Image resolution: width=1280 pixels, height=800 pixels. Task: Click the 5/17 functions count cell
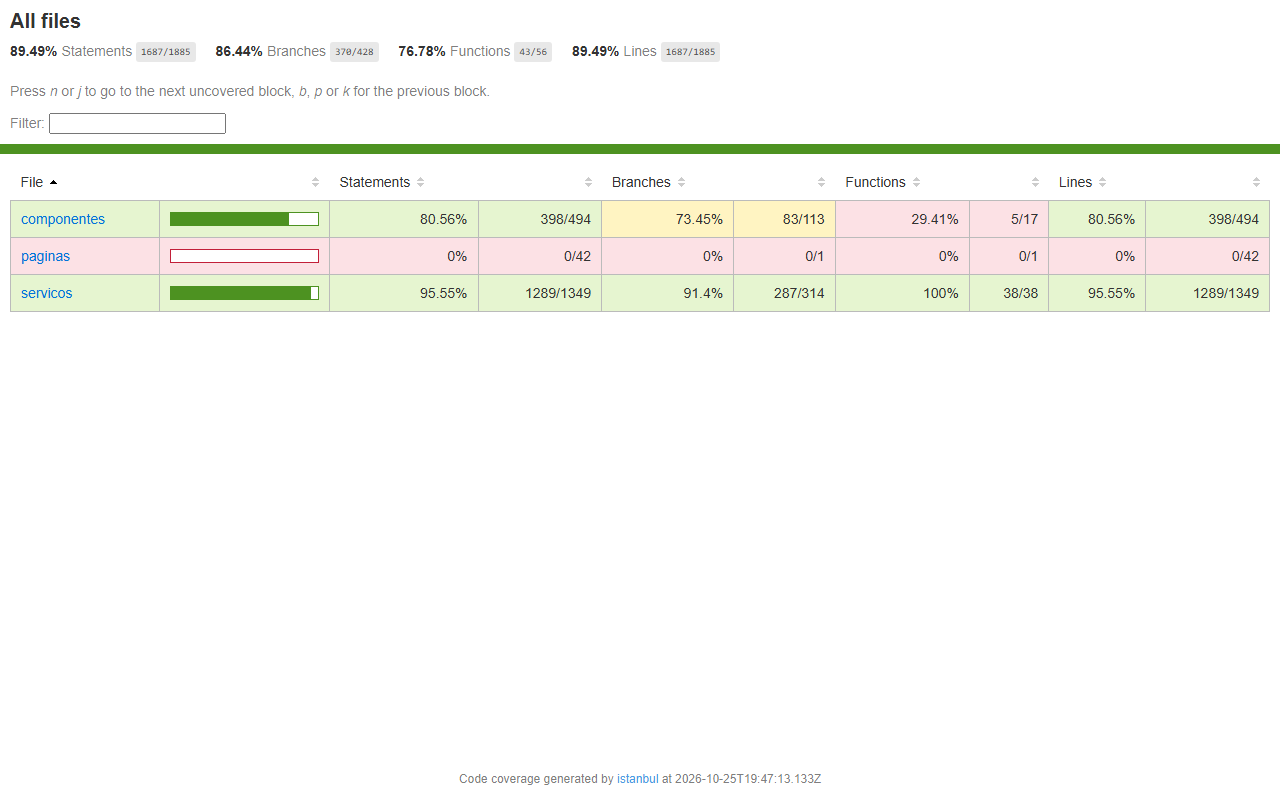[1009, 219]
